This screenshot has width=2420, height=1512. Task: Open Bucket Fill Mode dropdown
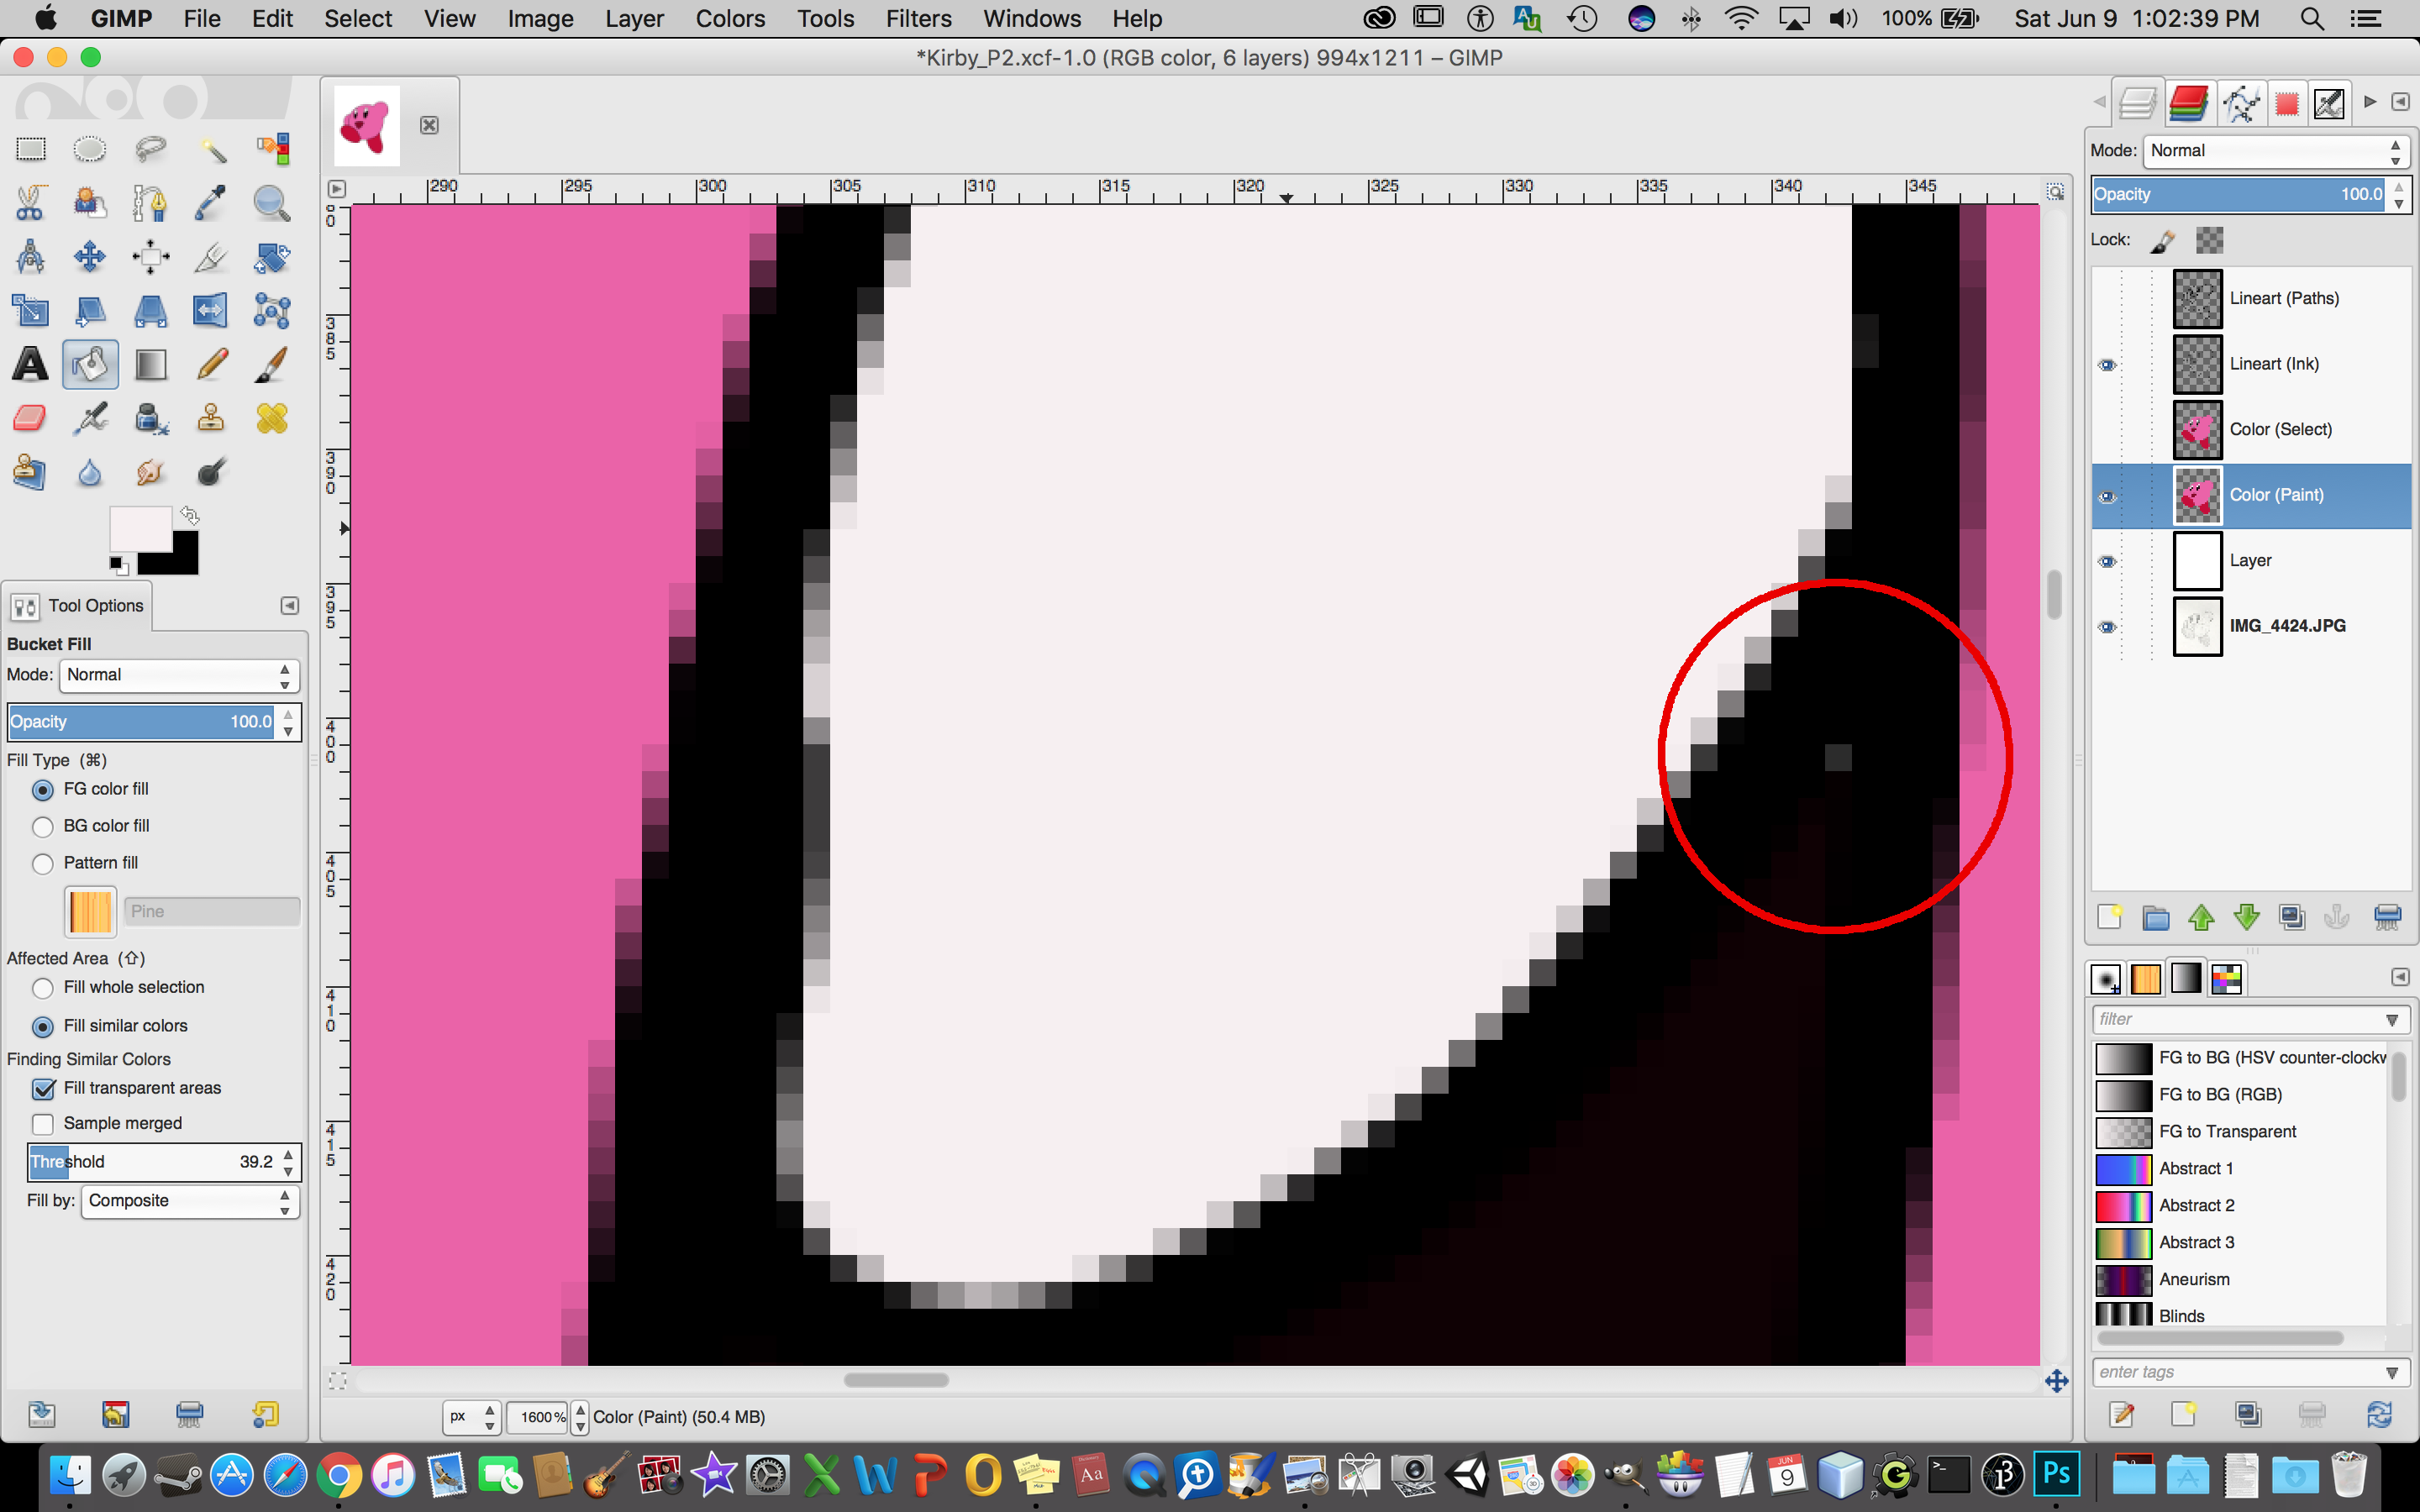coord(179,676)
